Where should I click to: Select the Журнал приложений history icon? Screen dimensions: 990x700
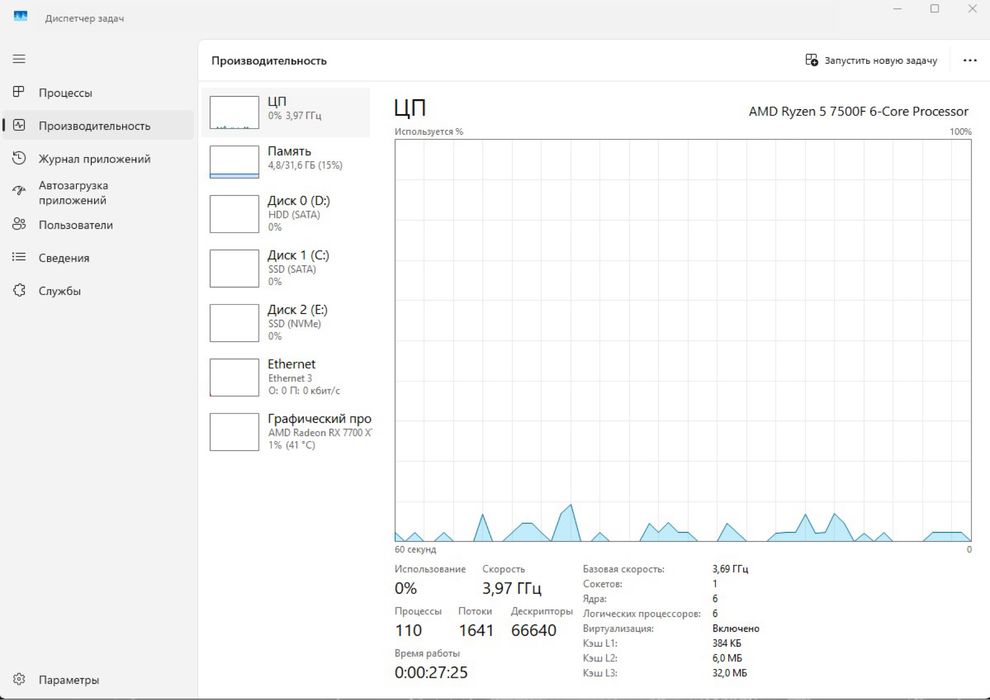point(19,158)
